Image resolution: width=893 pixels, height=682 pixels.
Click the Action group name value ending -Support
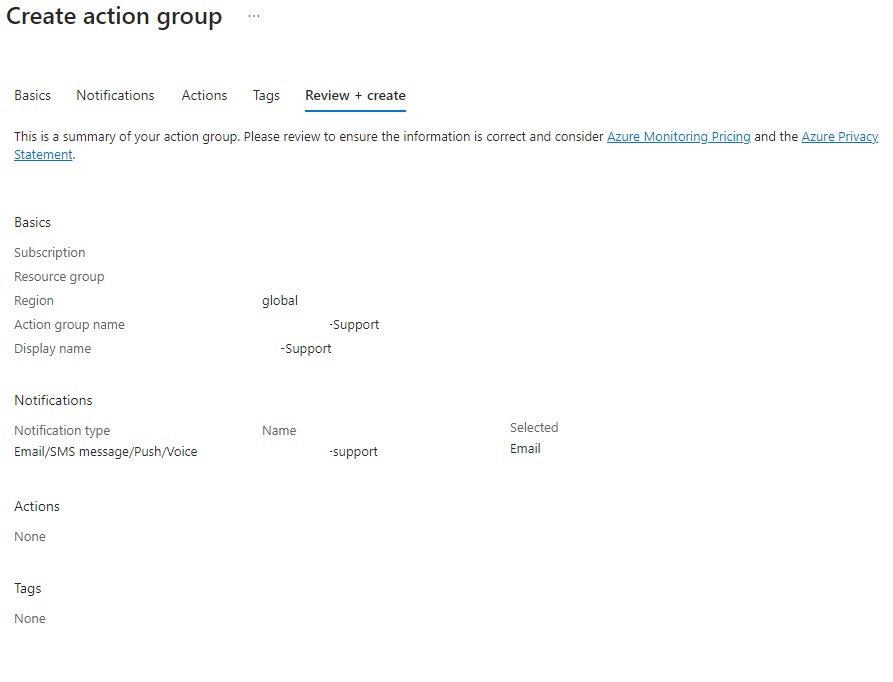[x=354, y=325]
